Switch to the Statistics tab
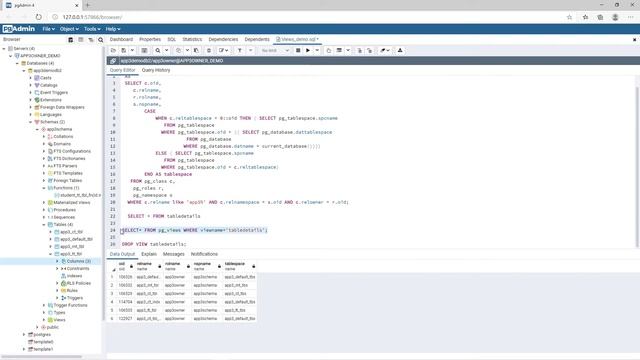640x360 pixels. 192,39
